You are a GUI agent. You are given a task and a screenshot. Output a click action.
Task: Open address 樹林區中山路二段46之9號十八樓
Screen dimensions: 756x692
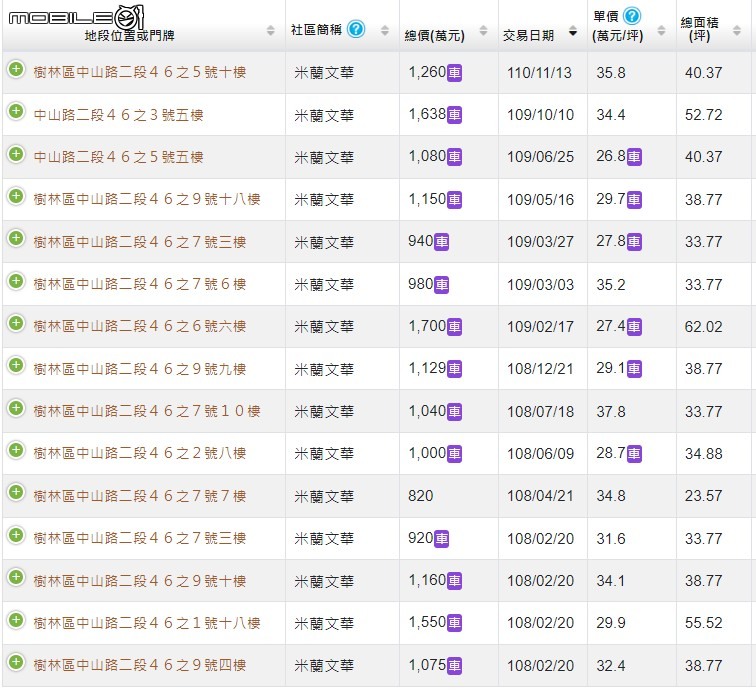(147, 199)
